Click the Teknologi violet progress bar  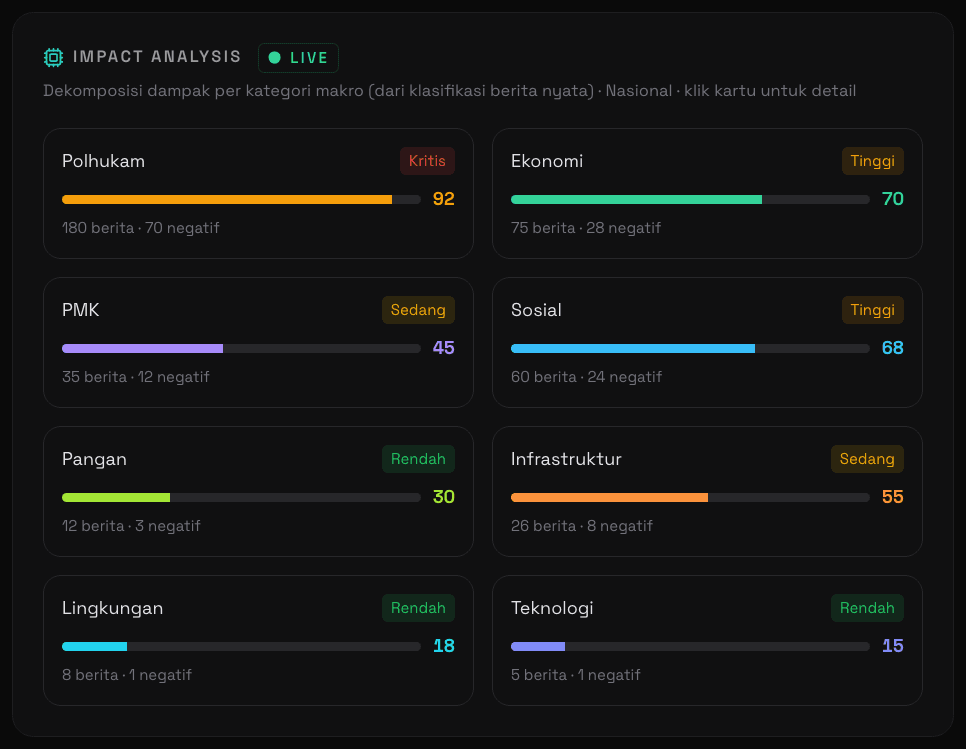coord(690,647)
